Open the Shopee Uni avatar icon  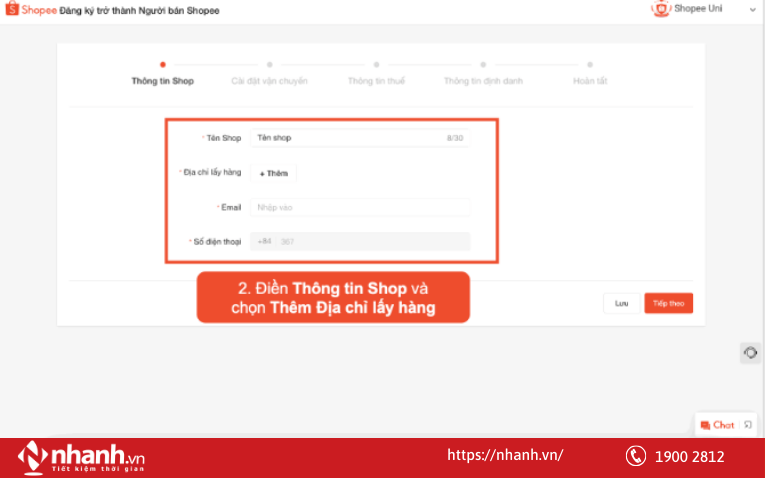point(661,8)
